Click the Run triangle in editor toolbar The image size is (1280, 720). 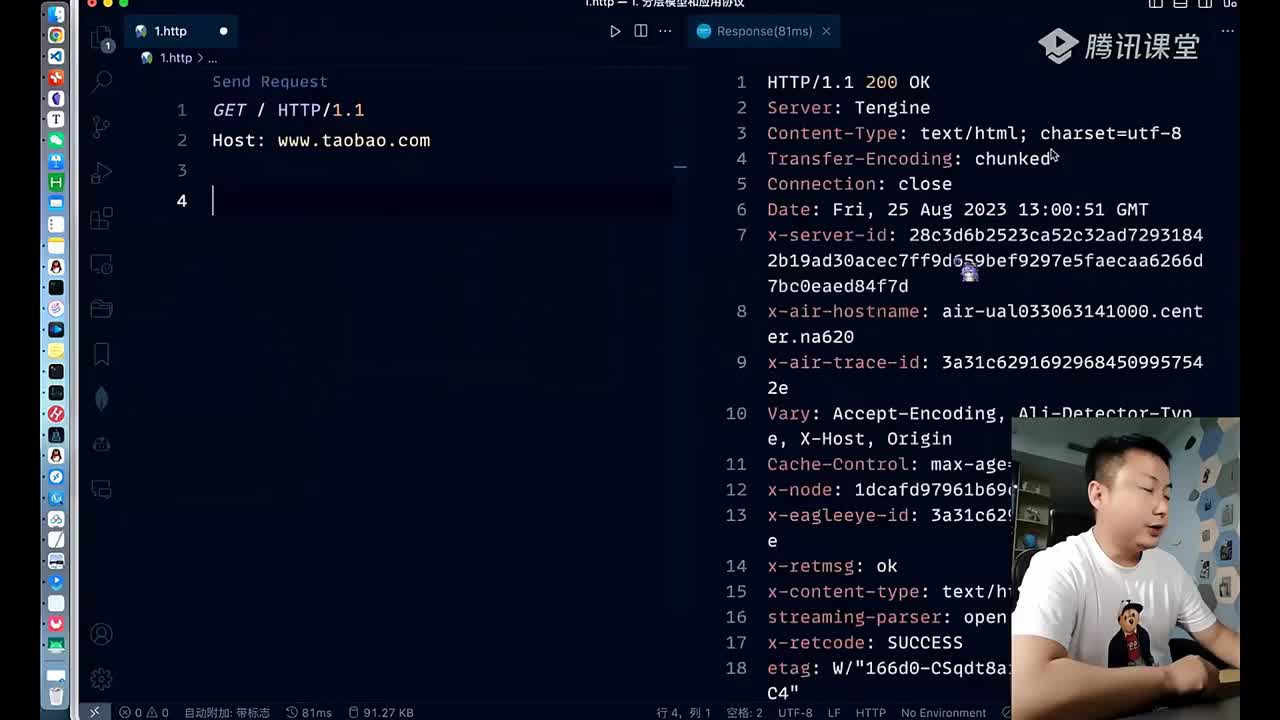pos(615,31)
